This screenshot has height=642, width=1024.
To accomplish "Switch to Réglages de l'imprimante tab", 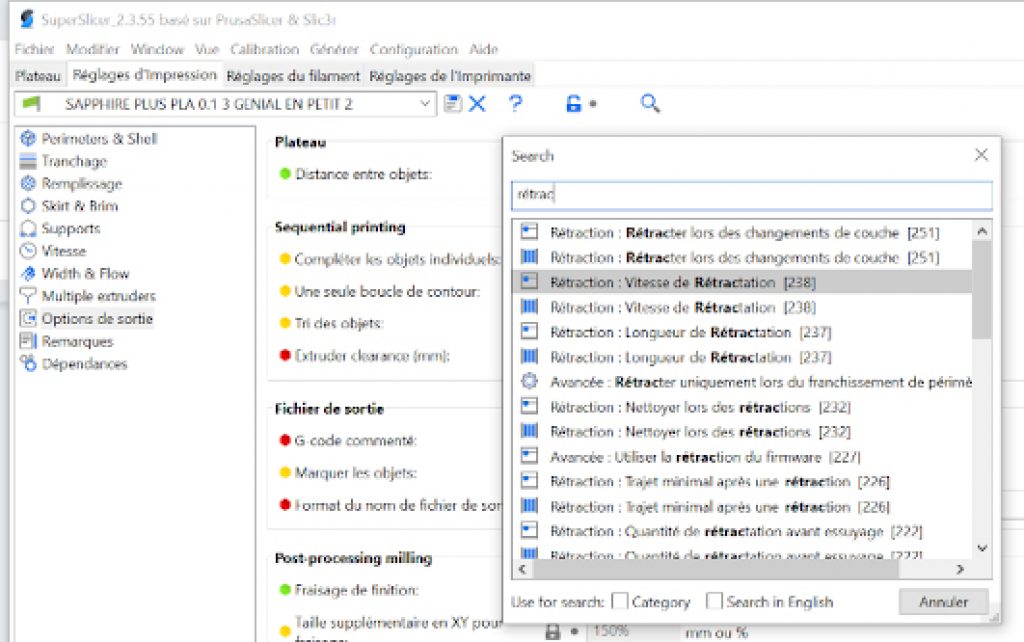I will 450,76.
